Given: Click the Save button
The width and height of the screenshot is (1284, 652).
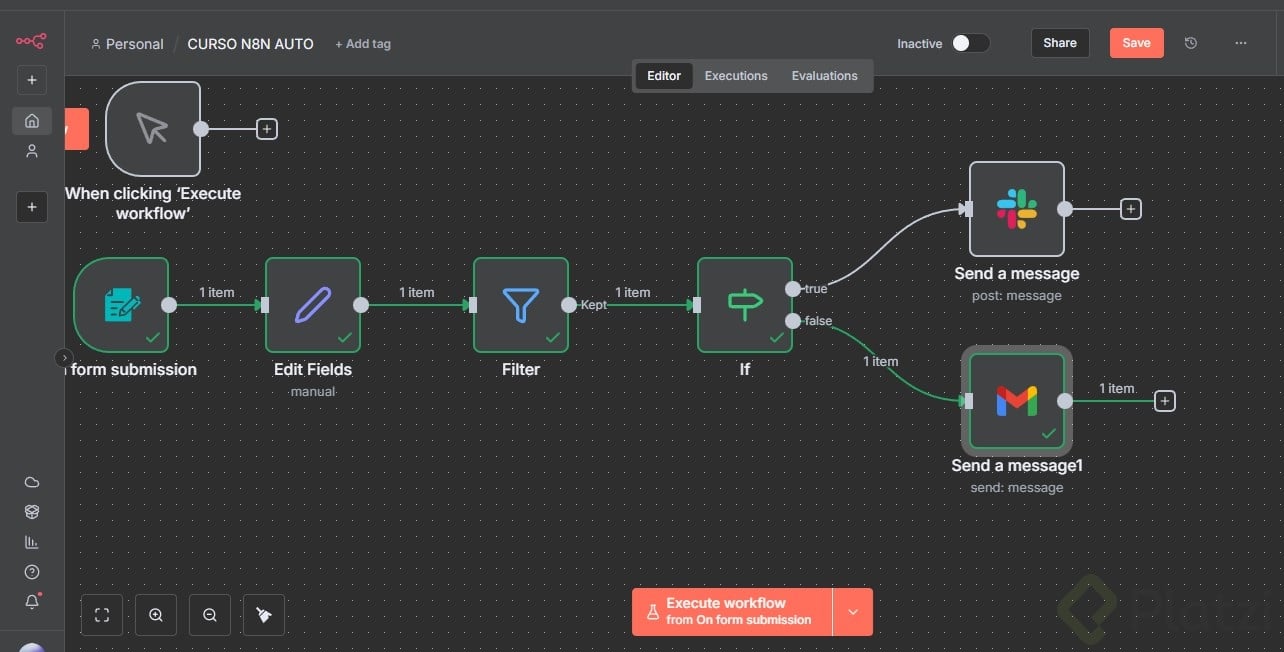Looking at the screenshot, I should point(1136,43).
